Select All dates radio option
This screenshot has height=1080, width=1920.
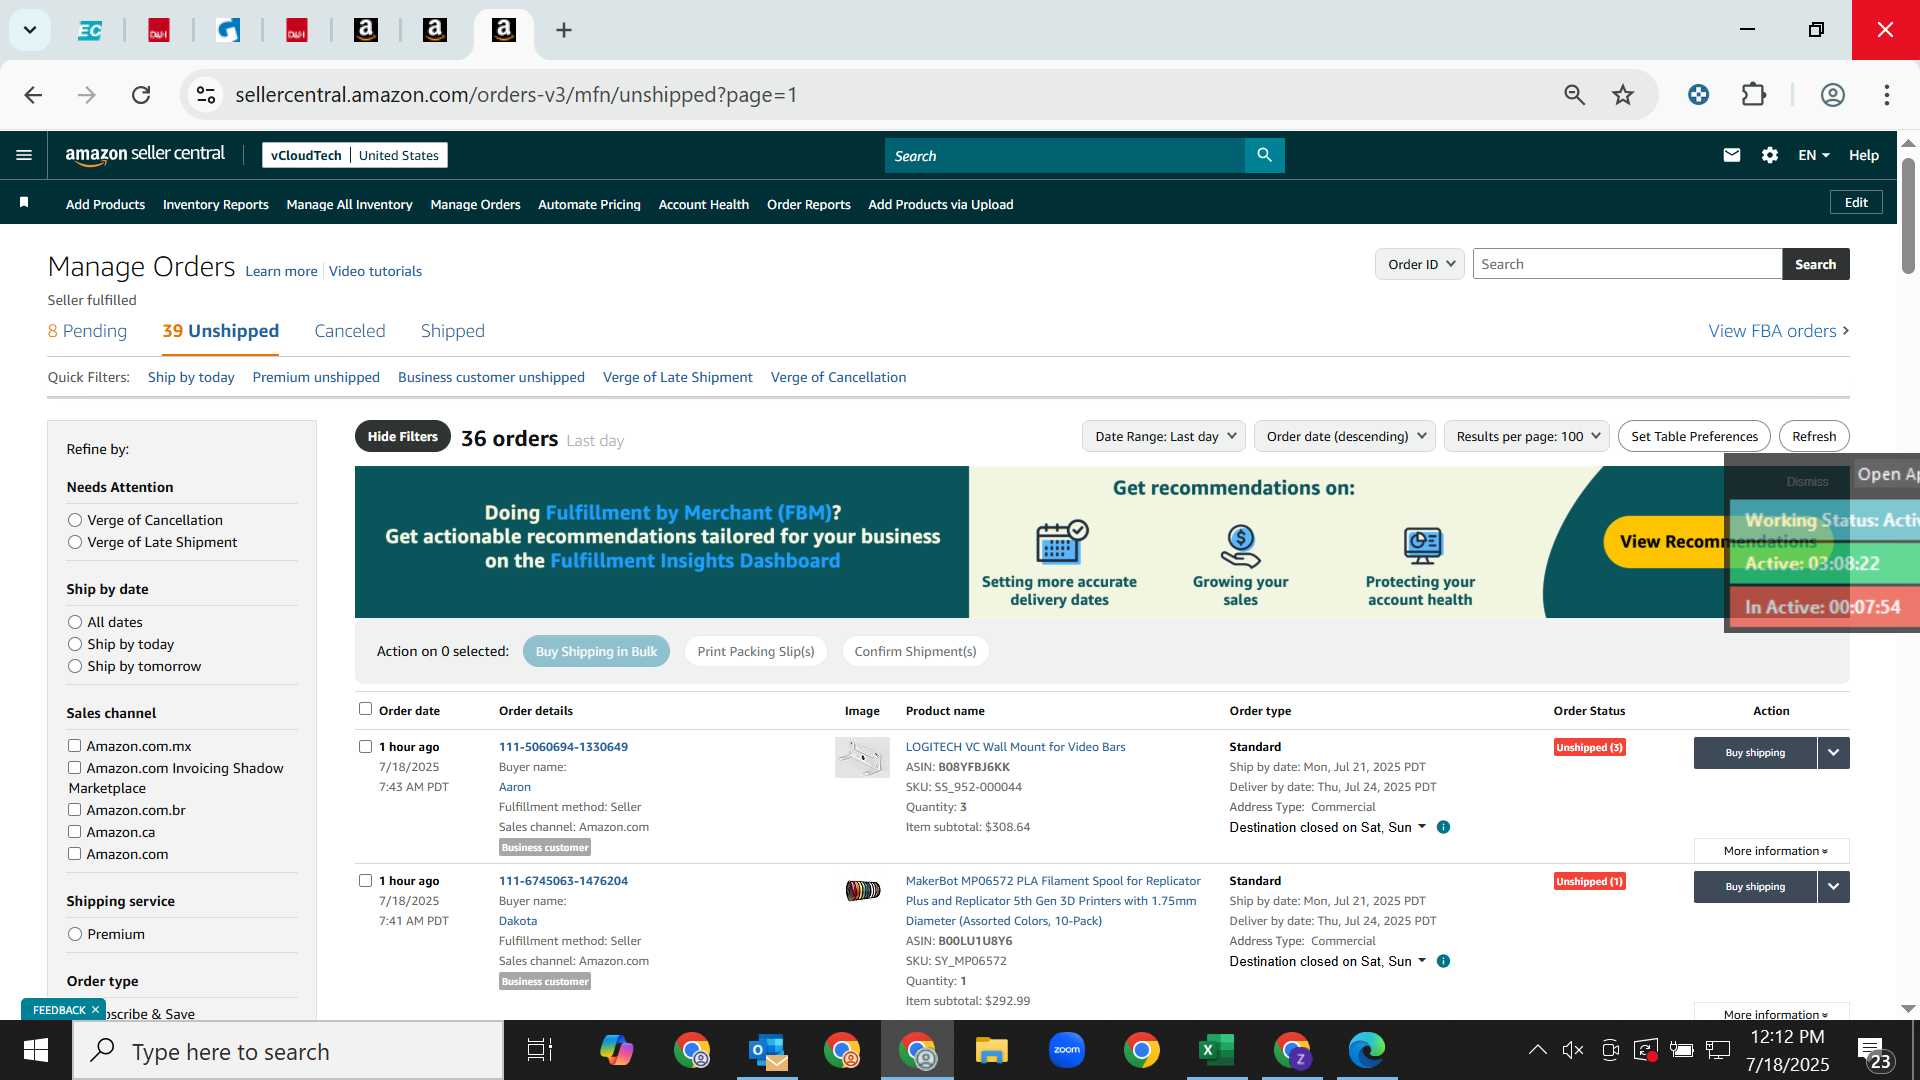pos(75,622)
